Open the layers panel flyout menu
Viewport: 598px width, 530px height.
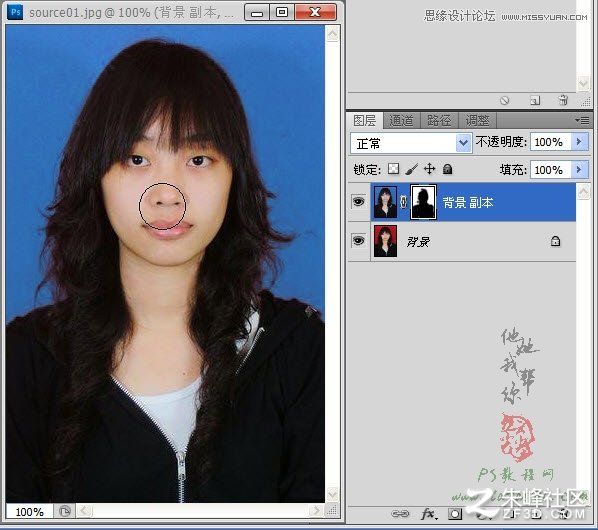[582, 121]
